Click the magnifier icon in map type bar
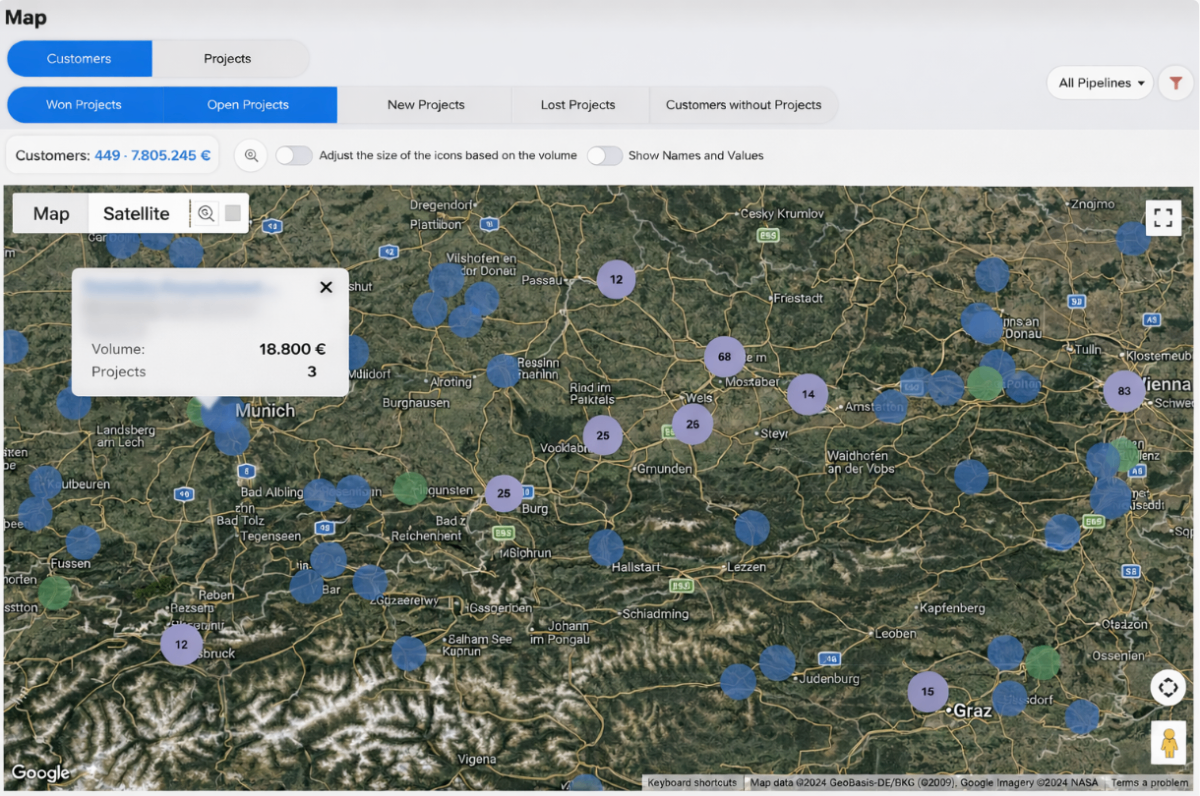The image size is (1200, 796). point(206,213)
